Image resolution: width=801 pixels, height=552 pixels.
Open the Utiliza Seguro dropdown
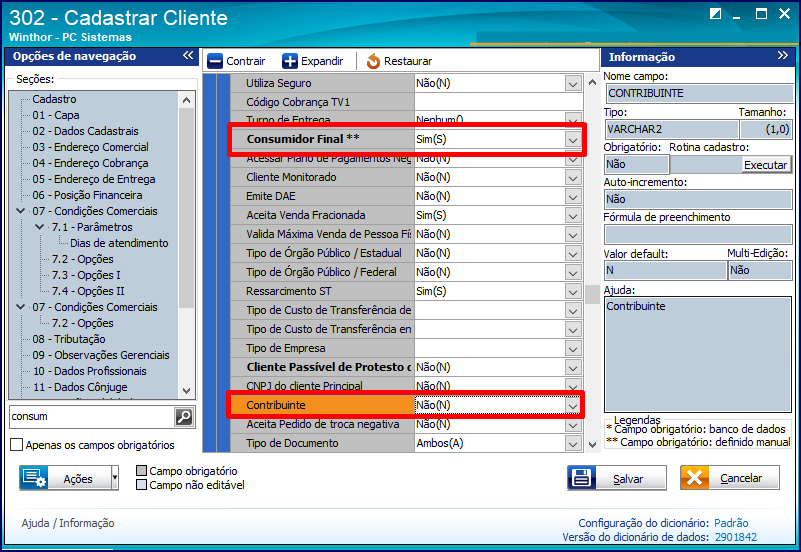pos(573,83)
